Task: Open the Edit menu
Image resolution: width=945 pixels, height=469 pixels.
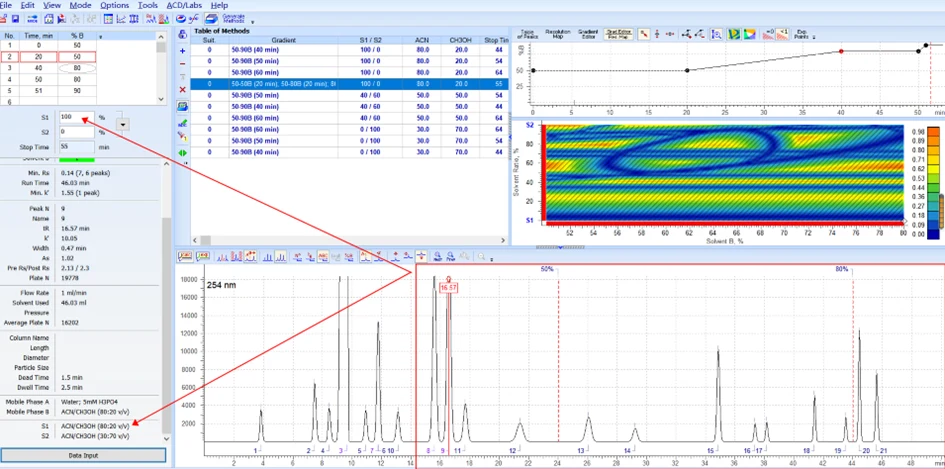Action: (27, 5)
